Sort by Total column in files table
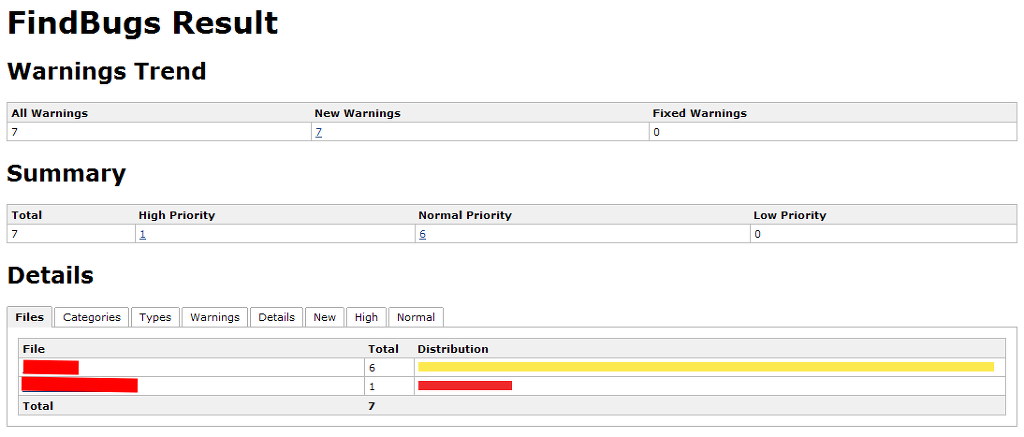 click(x=383, y=349)
